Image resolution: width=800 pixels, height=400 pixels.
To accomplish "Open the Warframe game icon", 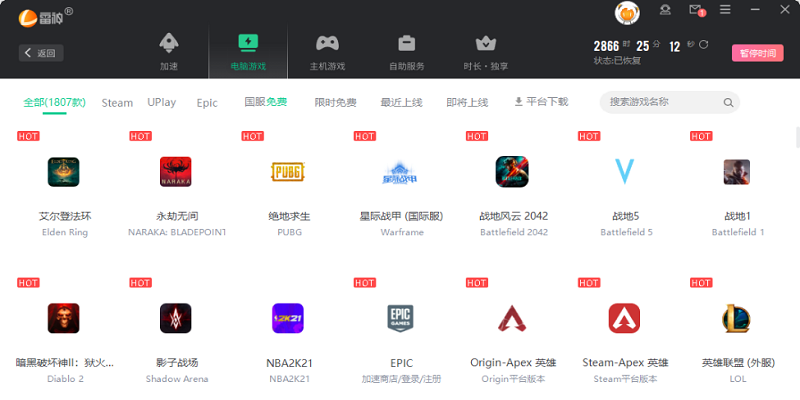I will point(400,173).
